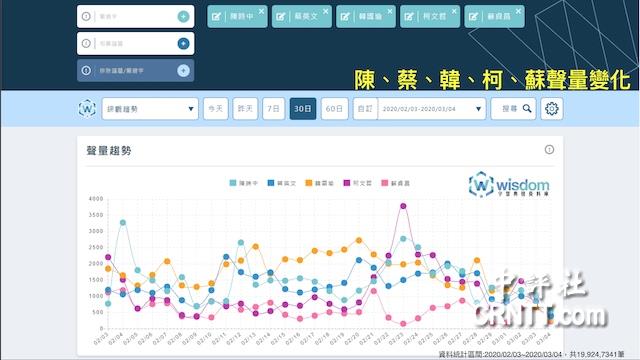Open the settings gear icon
The image size is (640, 360).
(551, 109)
